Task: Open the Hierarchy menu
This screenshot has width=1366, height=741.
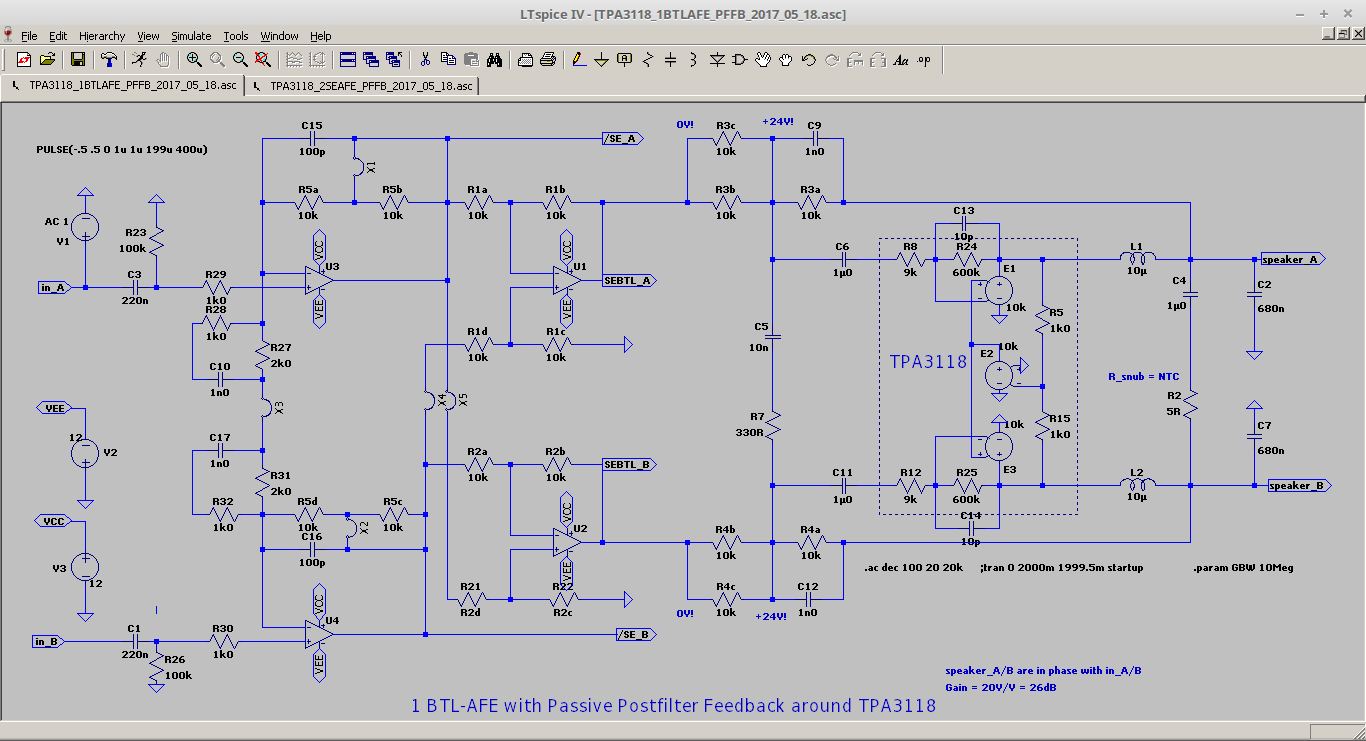Action: tap(102, 36)
